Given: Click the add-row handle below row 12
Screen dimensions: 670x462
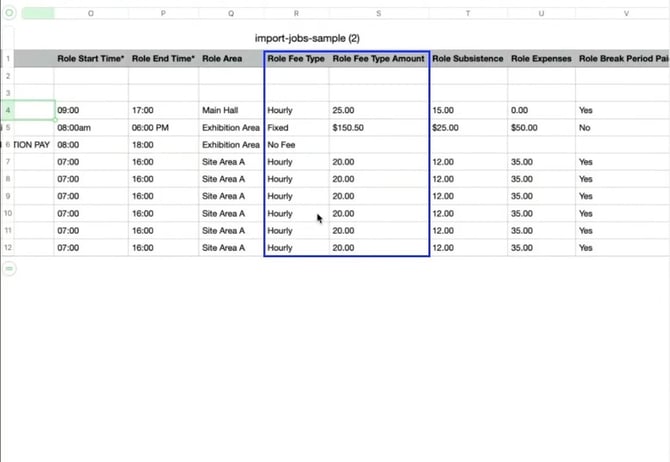Looking at the screenshot, I should coord(9,268).
